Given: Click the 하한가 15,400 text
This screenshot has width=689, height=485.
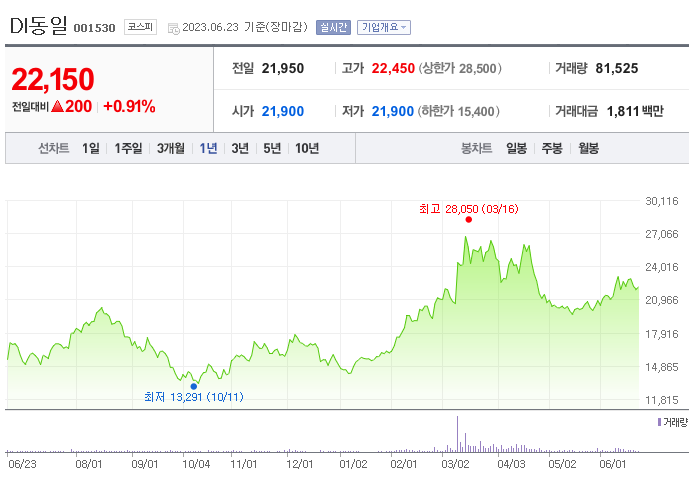Looking at the screenshot, I should pyautogui.click(x=459, y=112).
